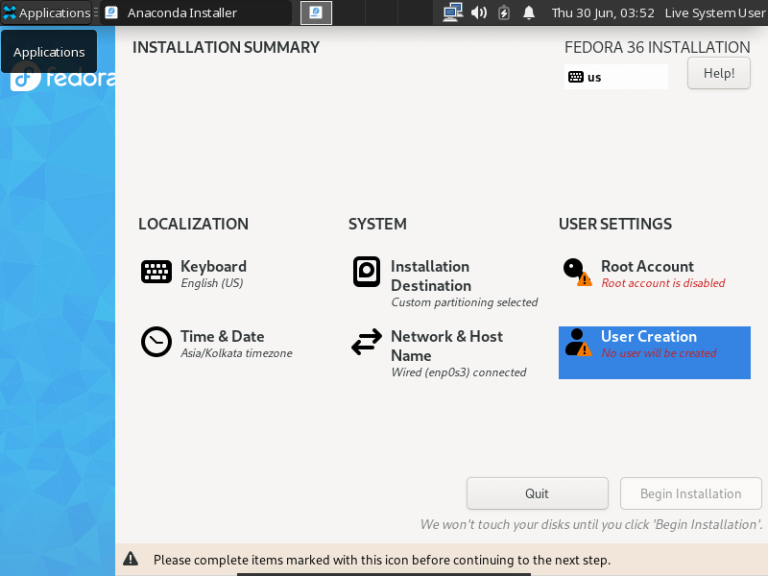Click the power manager battery tray icon
The image size is (768, 576).
[504, 12]
